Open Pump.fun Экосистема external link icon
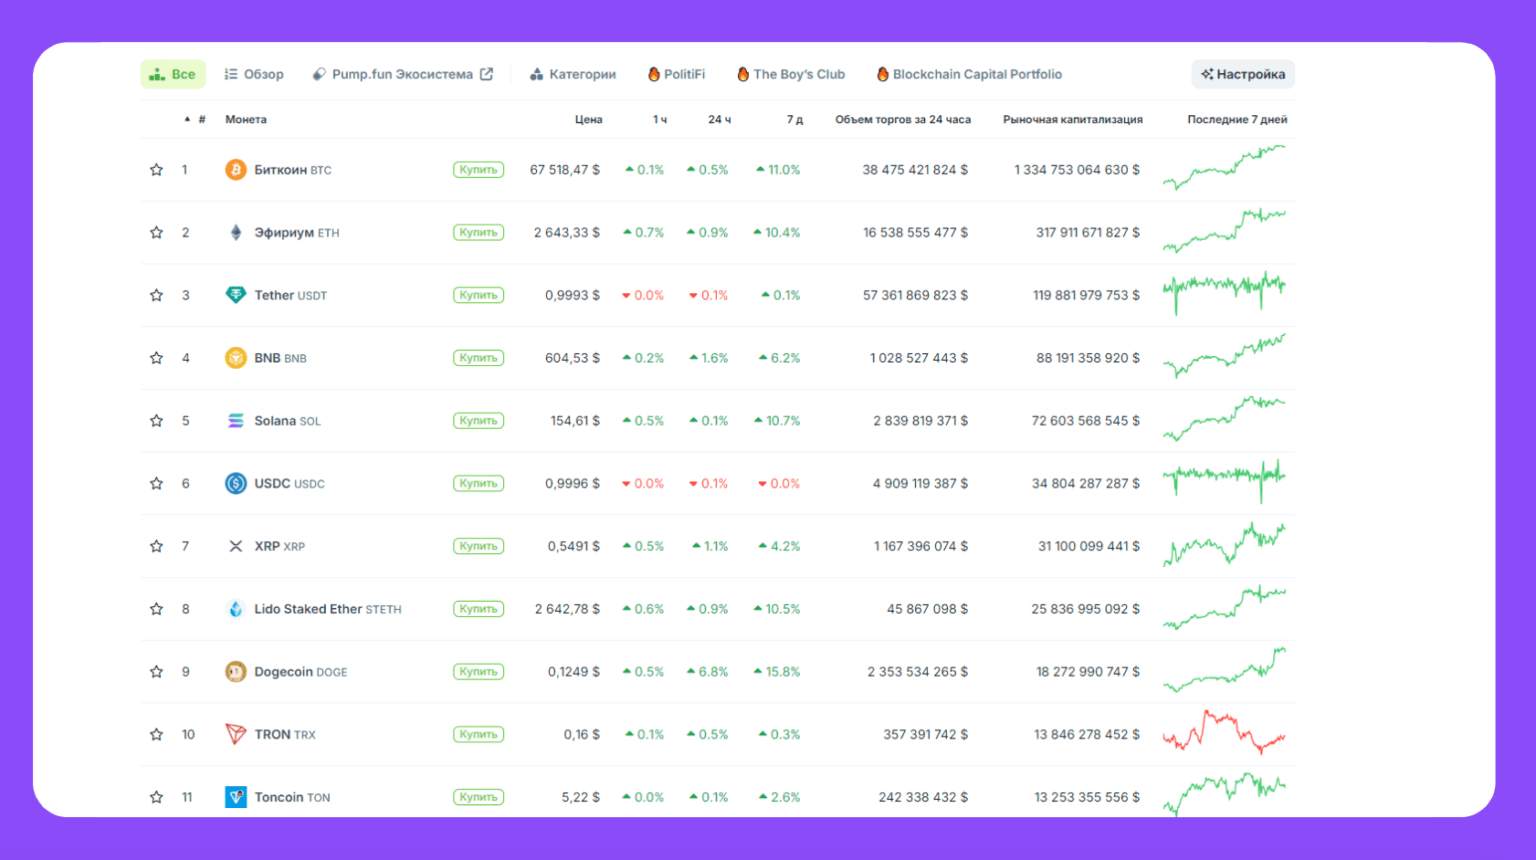 pos(487,73)
